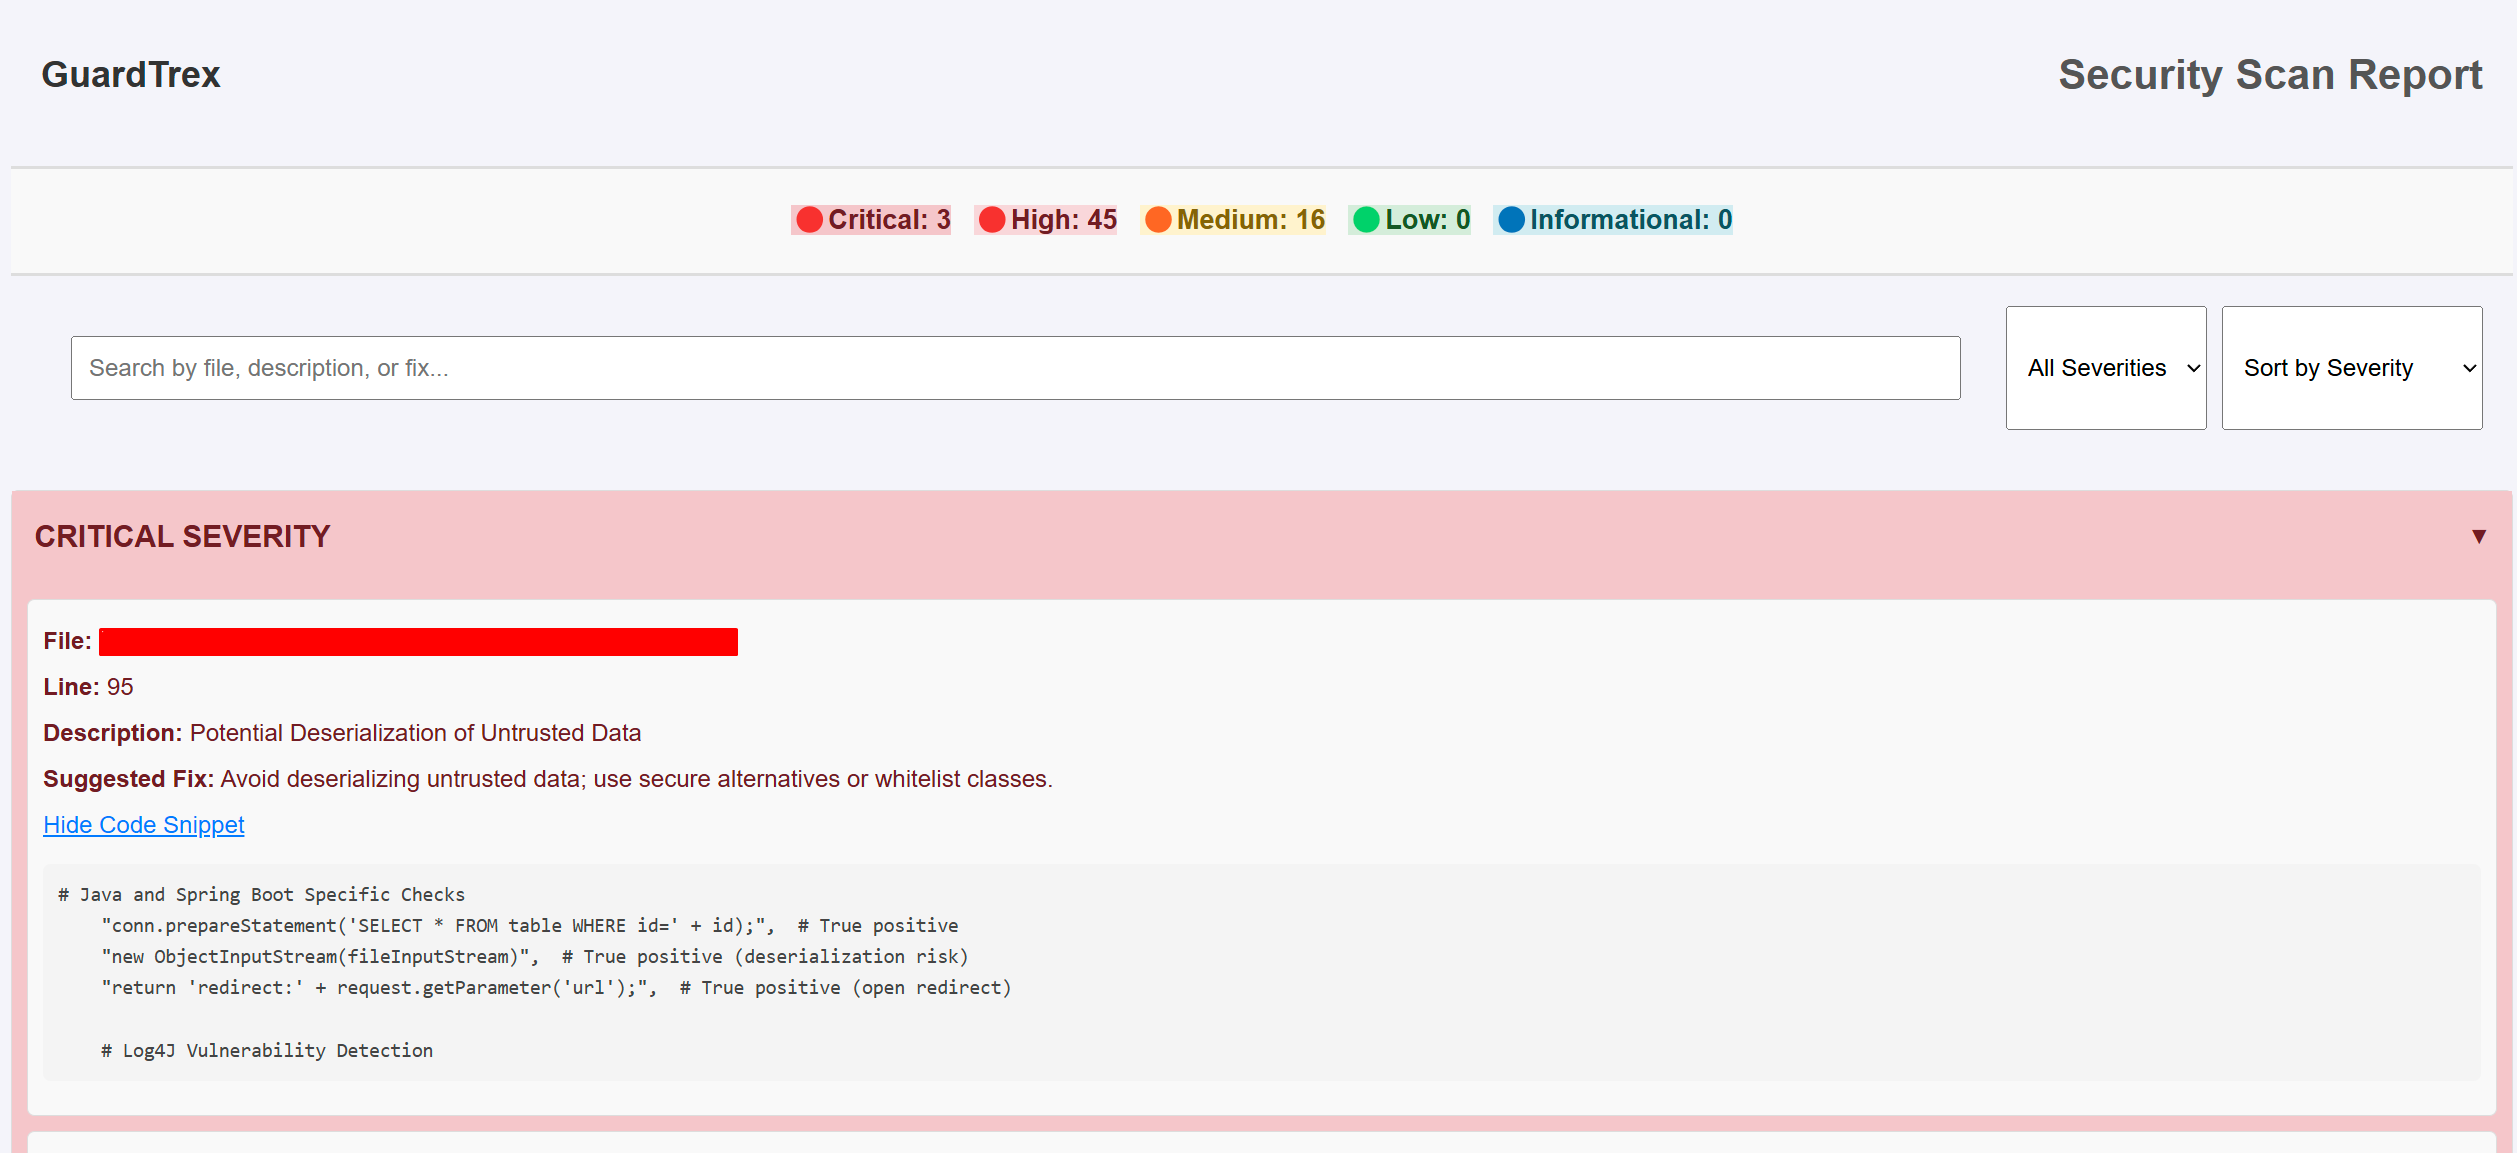Click the Informational: 0 count badge
Screen dimensions: 2517x1153
[x=1630, y=220]
